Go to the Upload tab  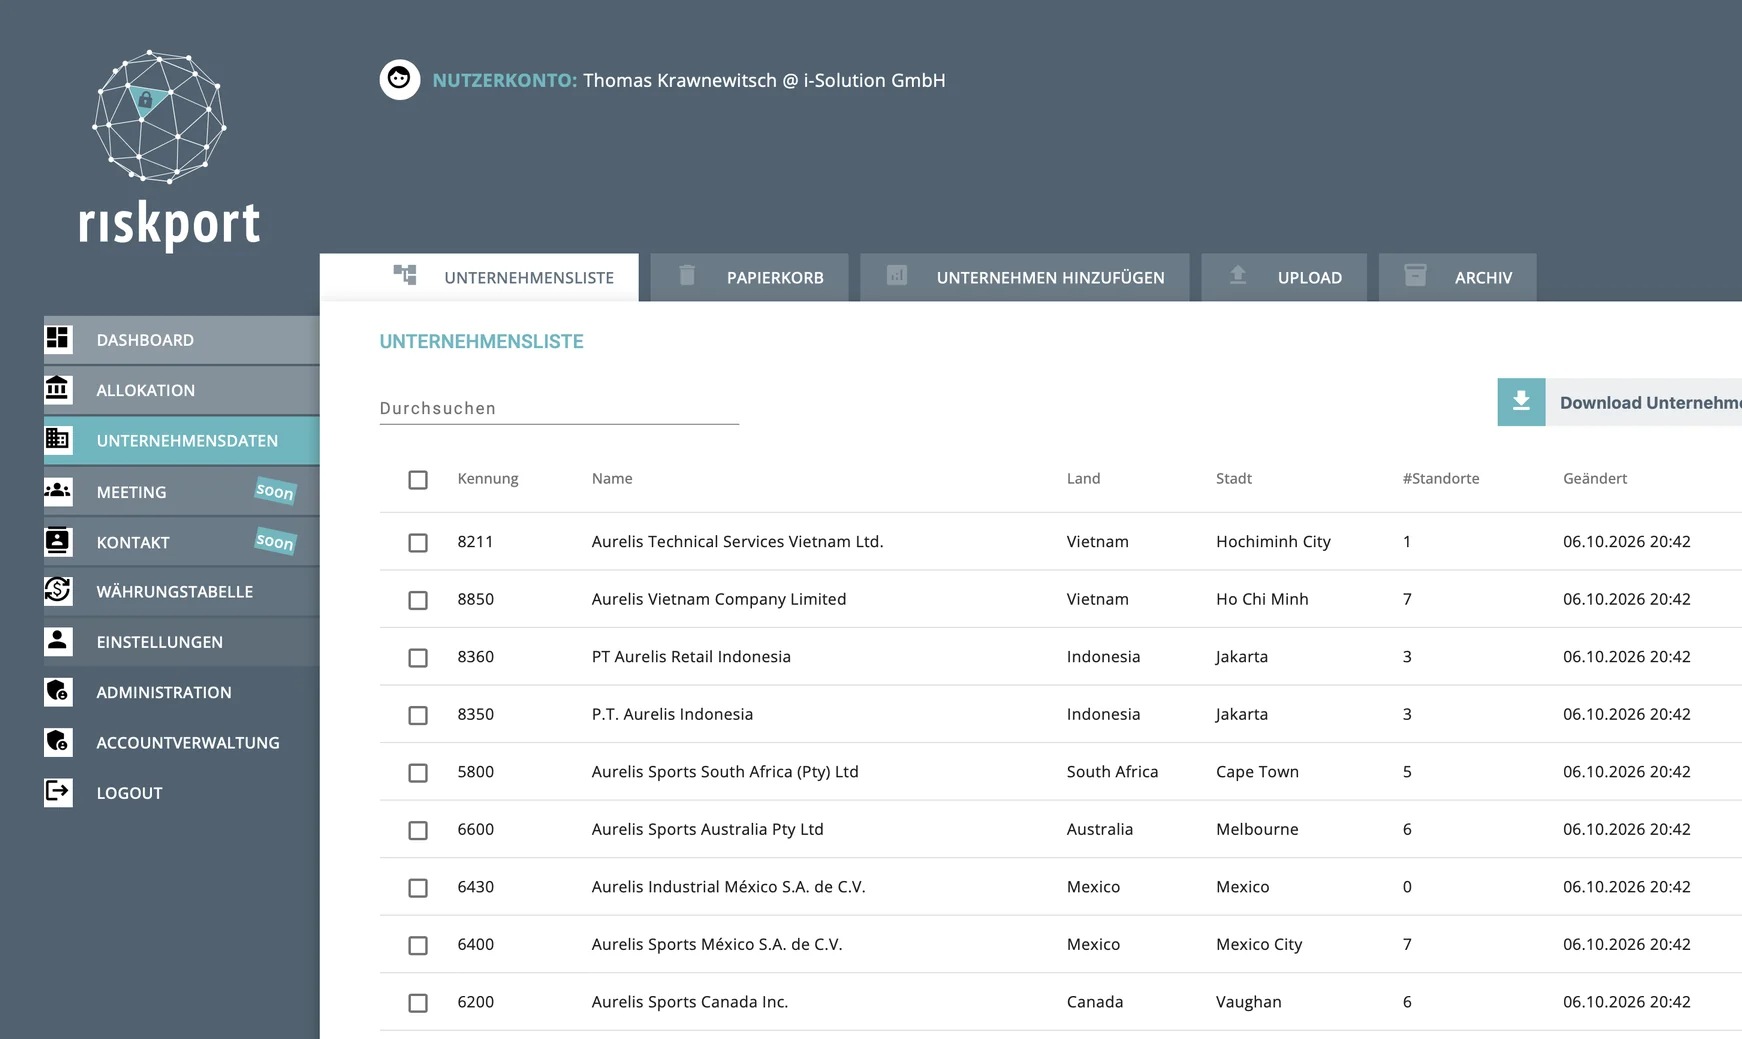click(x=1284, y=277)
